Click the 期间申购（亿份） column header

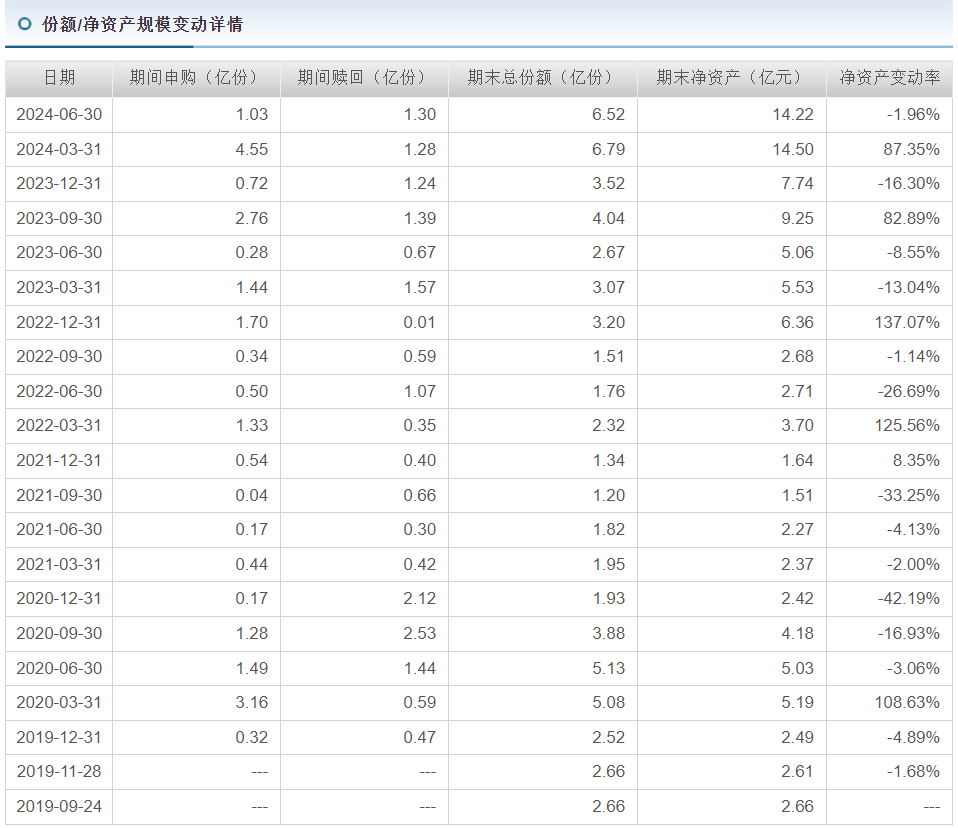pyautogui.click(x=195, y=78)
